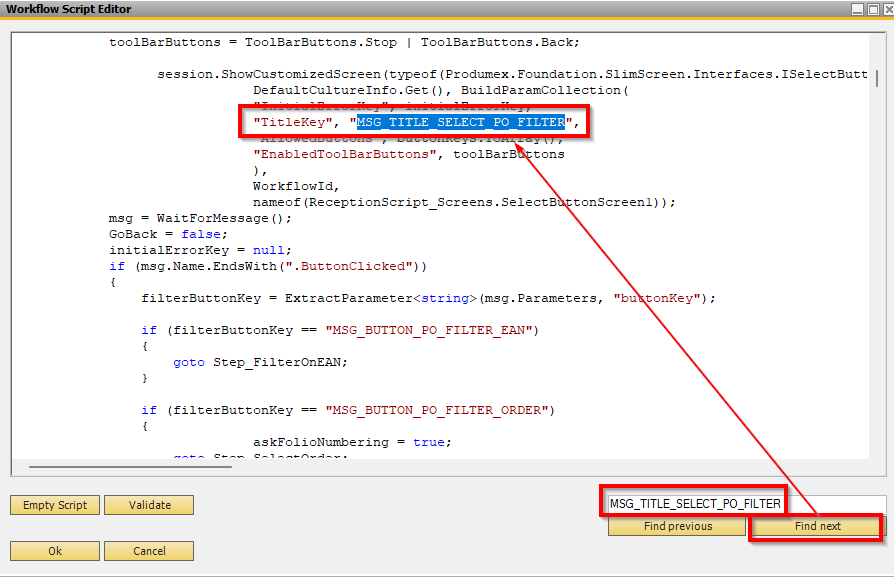This screenshot has width=894, height=577.
Task: Confirm with the Ok button
Action: [55, 551]
